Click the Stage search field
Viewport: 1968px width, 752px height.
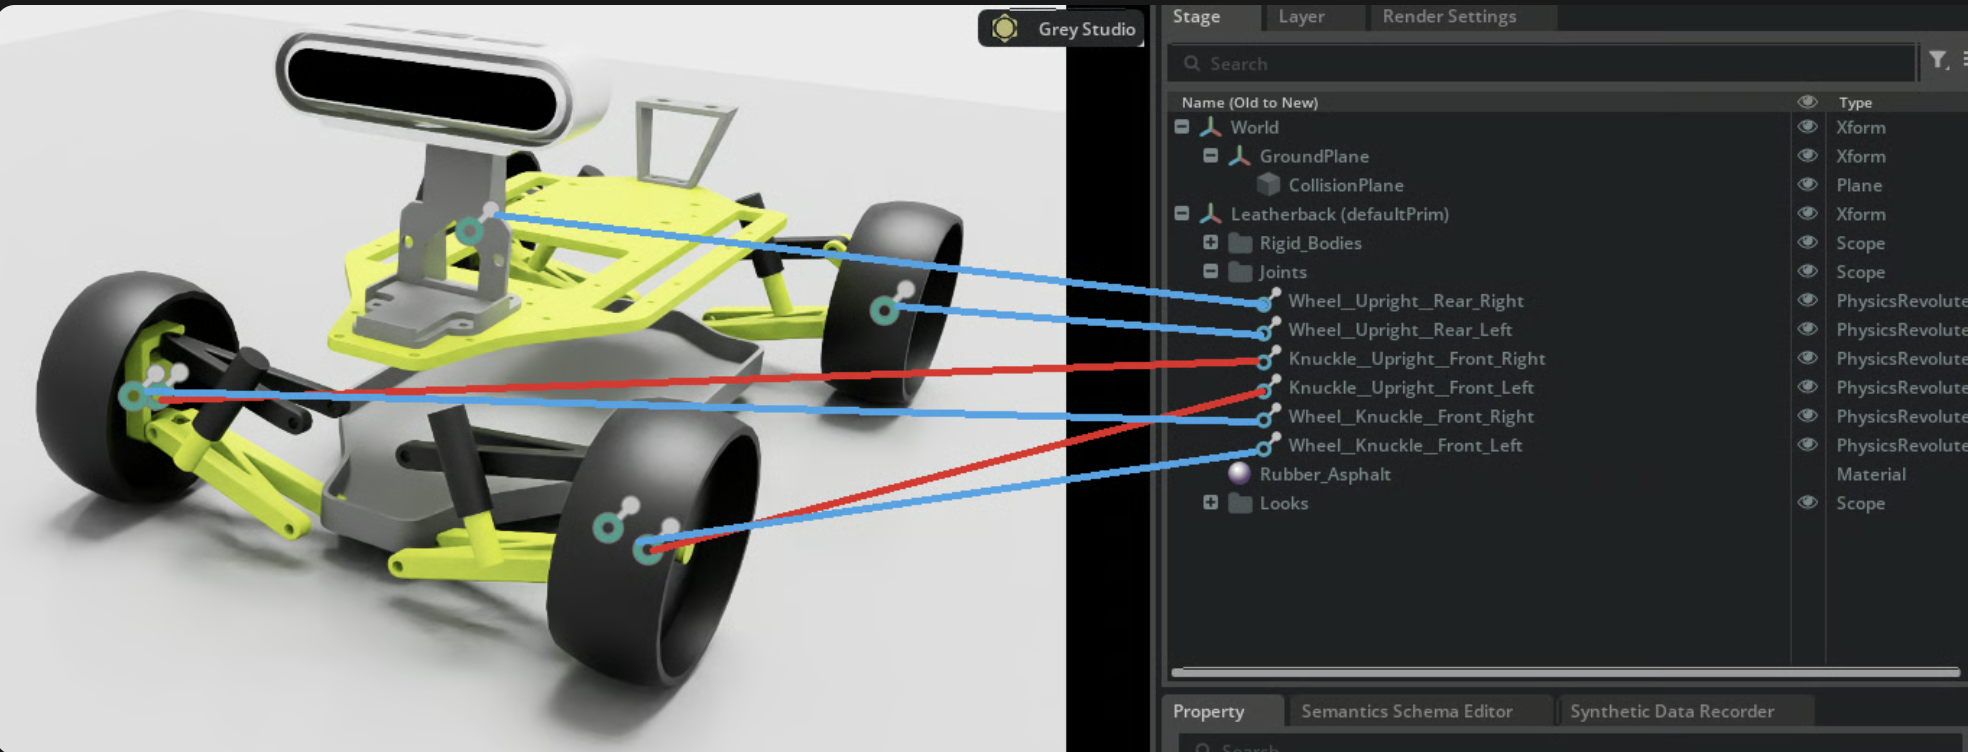[x=1541, y=63]
